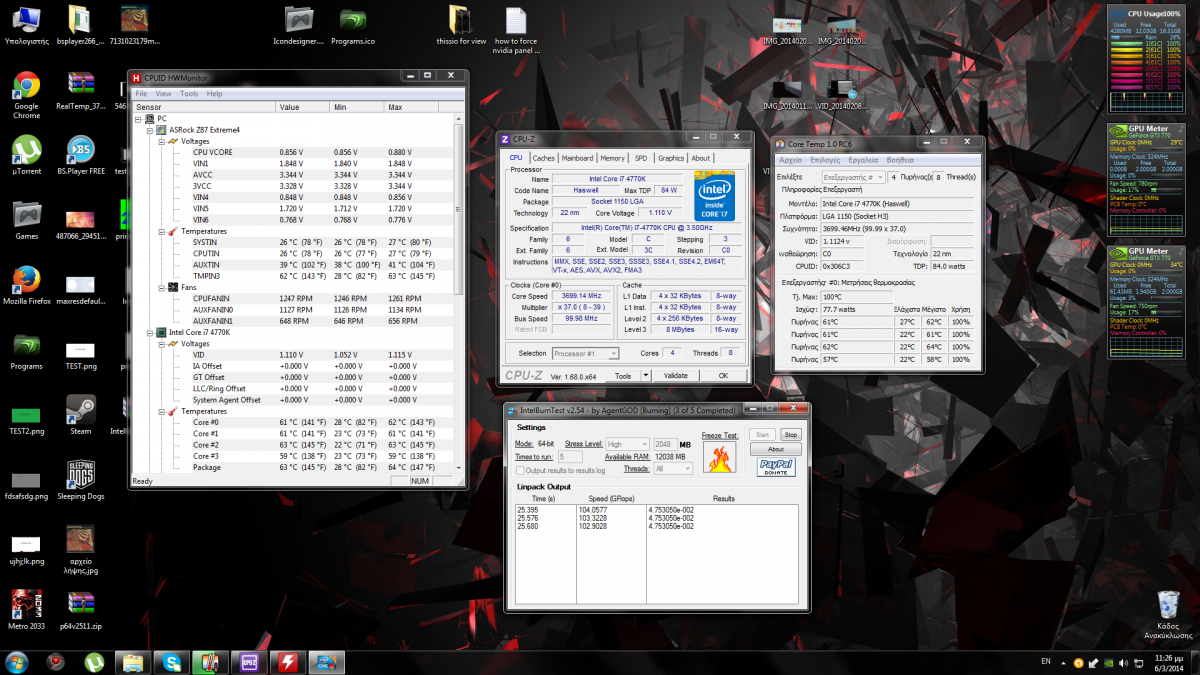The height and width of the screenshot is (675, 1200).
Task: Open the Processor #1 selection dropdown in CPU-Z
Action: (586, 353)
